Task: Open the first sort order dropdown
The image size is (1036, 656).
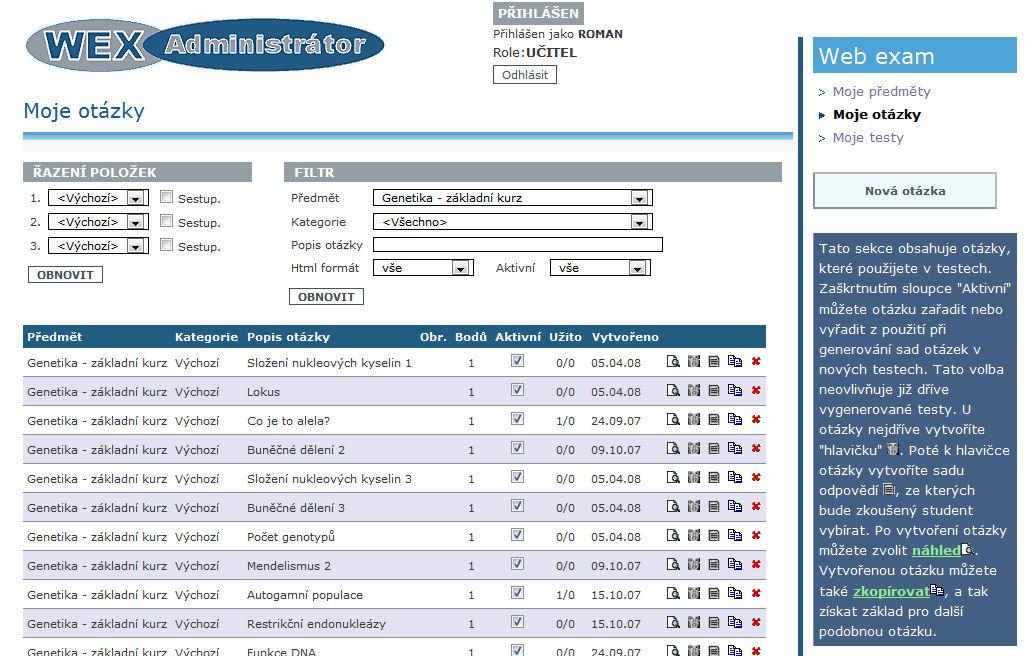Action: pyautogui.click(x=98, y=198)
